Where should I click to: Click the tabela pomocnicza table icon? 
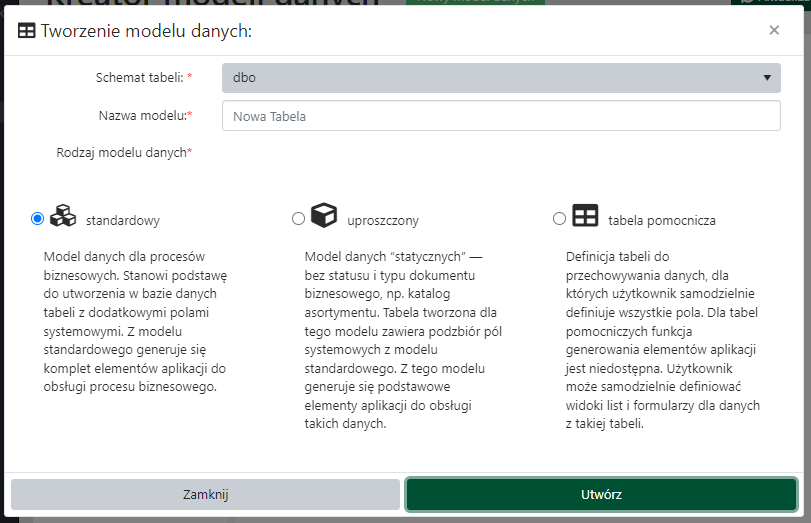585,215
